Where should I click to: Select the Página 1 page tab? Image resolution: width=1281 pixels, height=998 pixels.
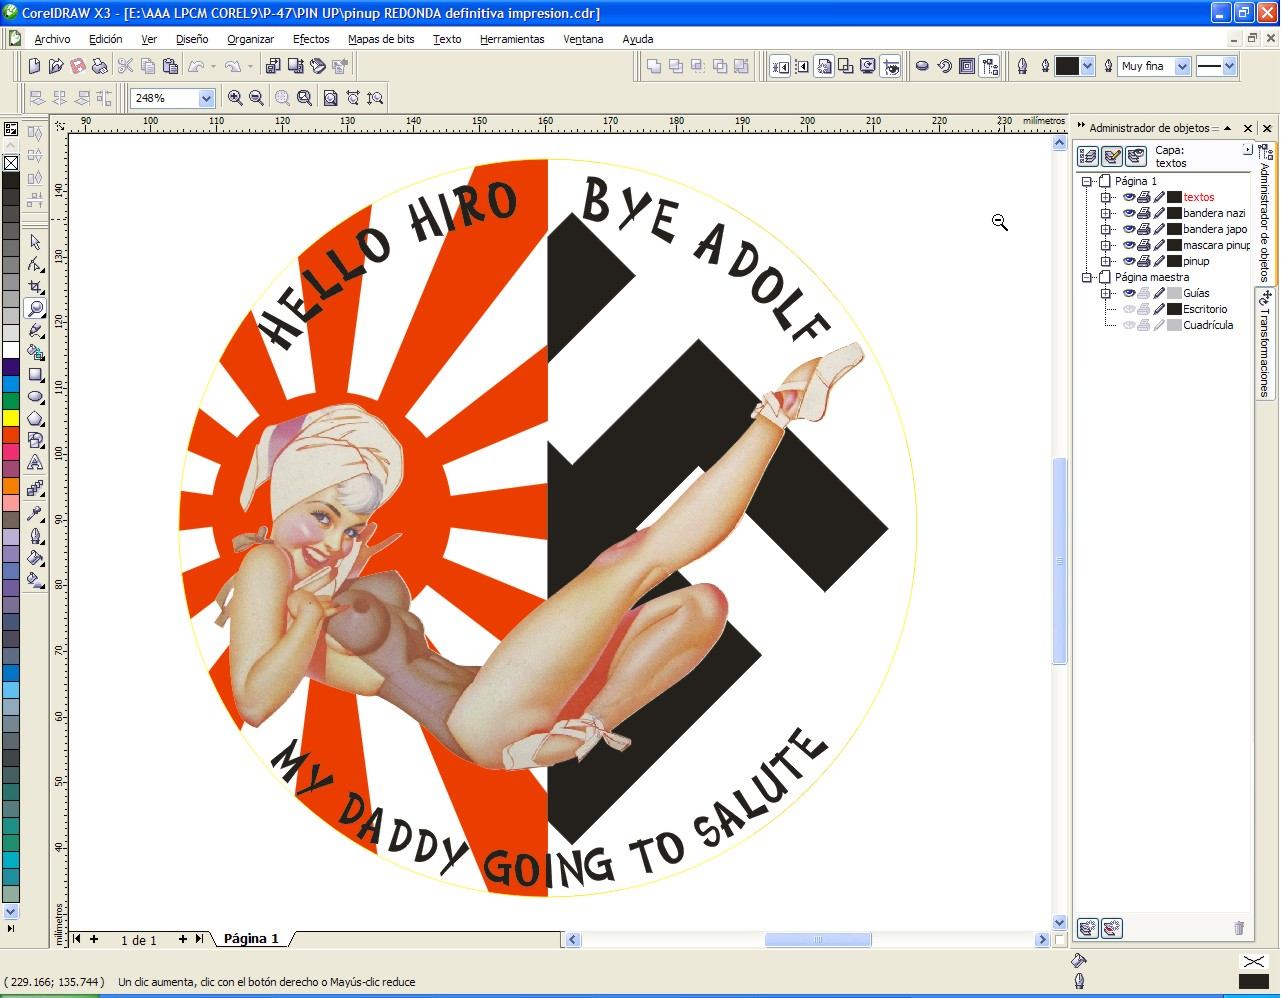tap(251, 939)
